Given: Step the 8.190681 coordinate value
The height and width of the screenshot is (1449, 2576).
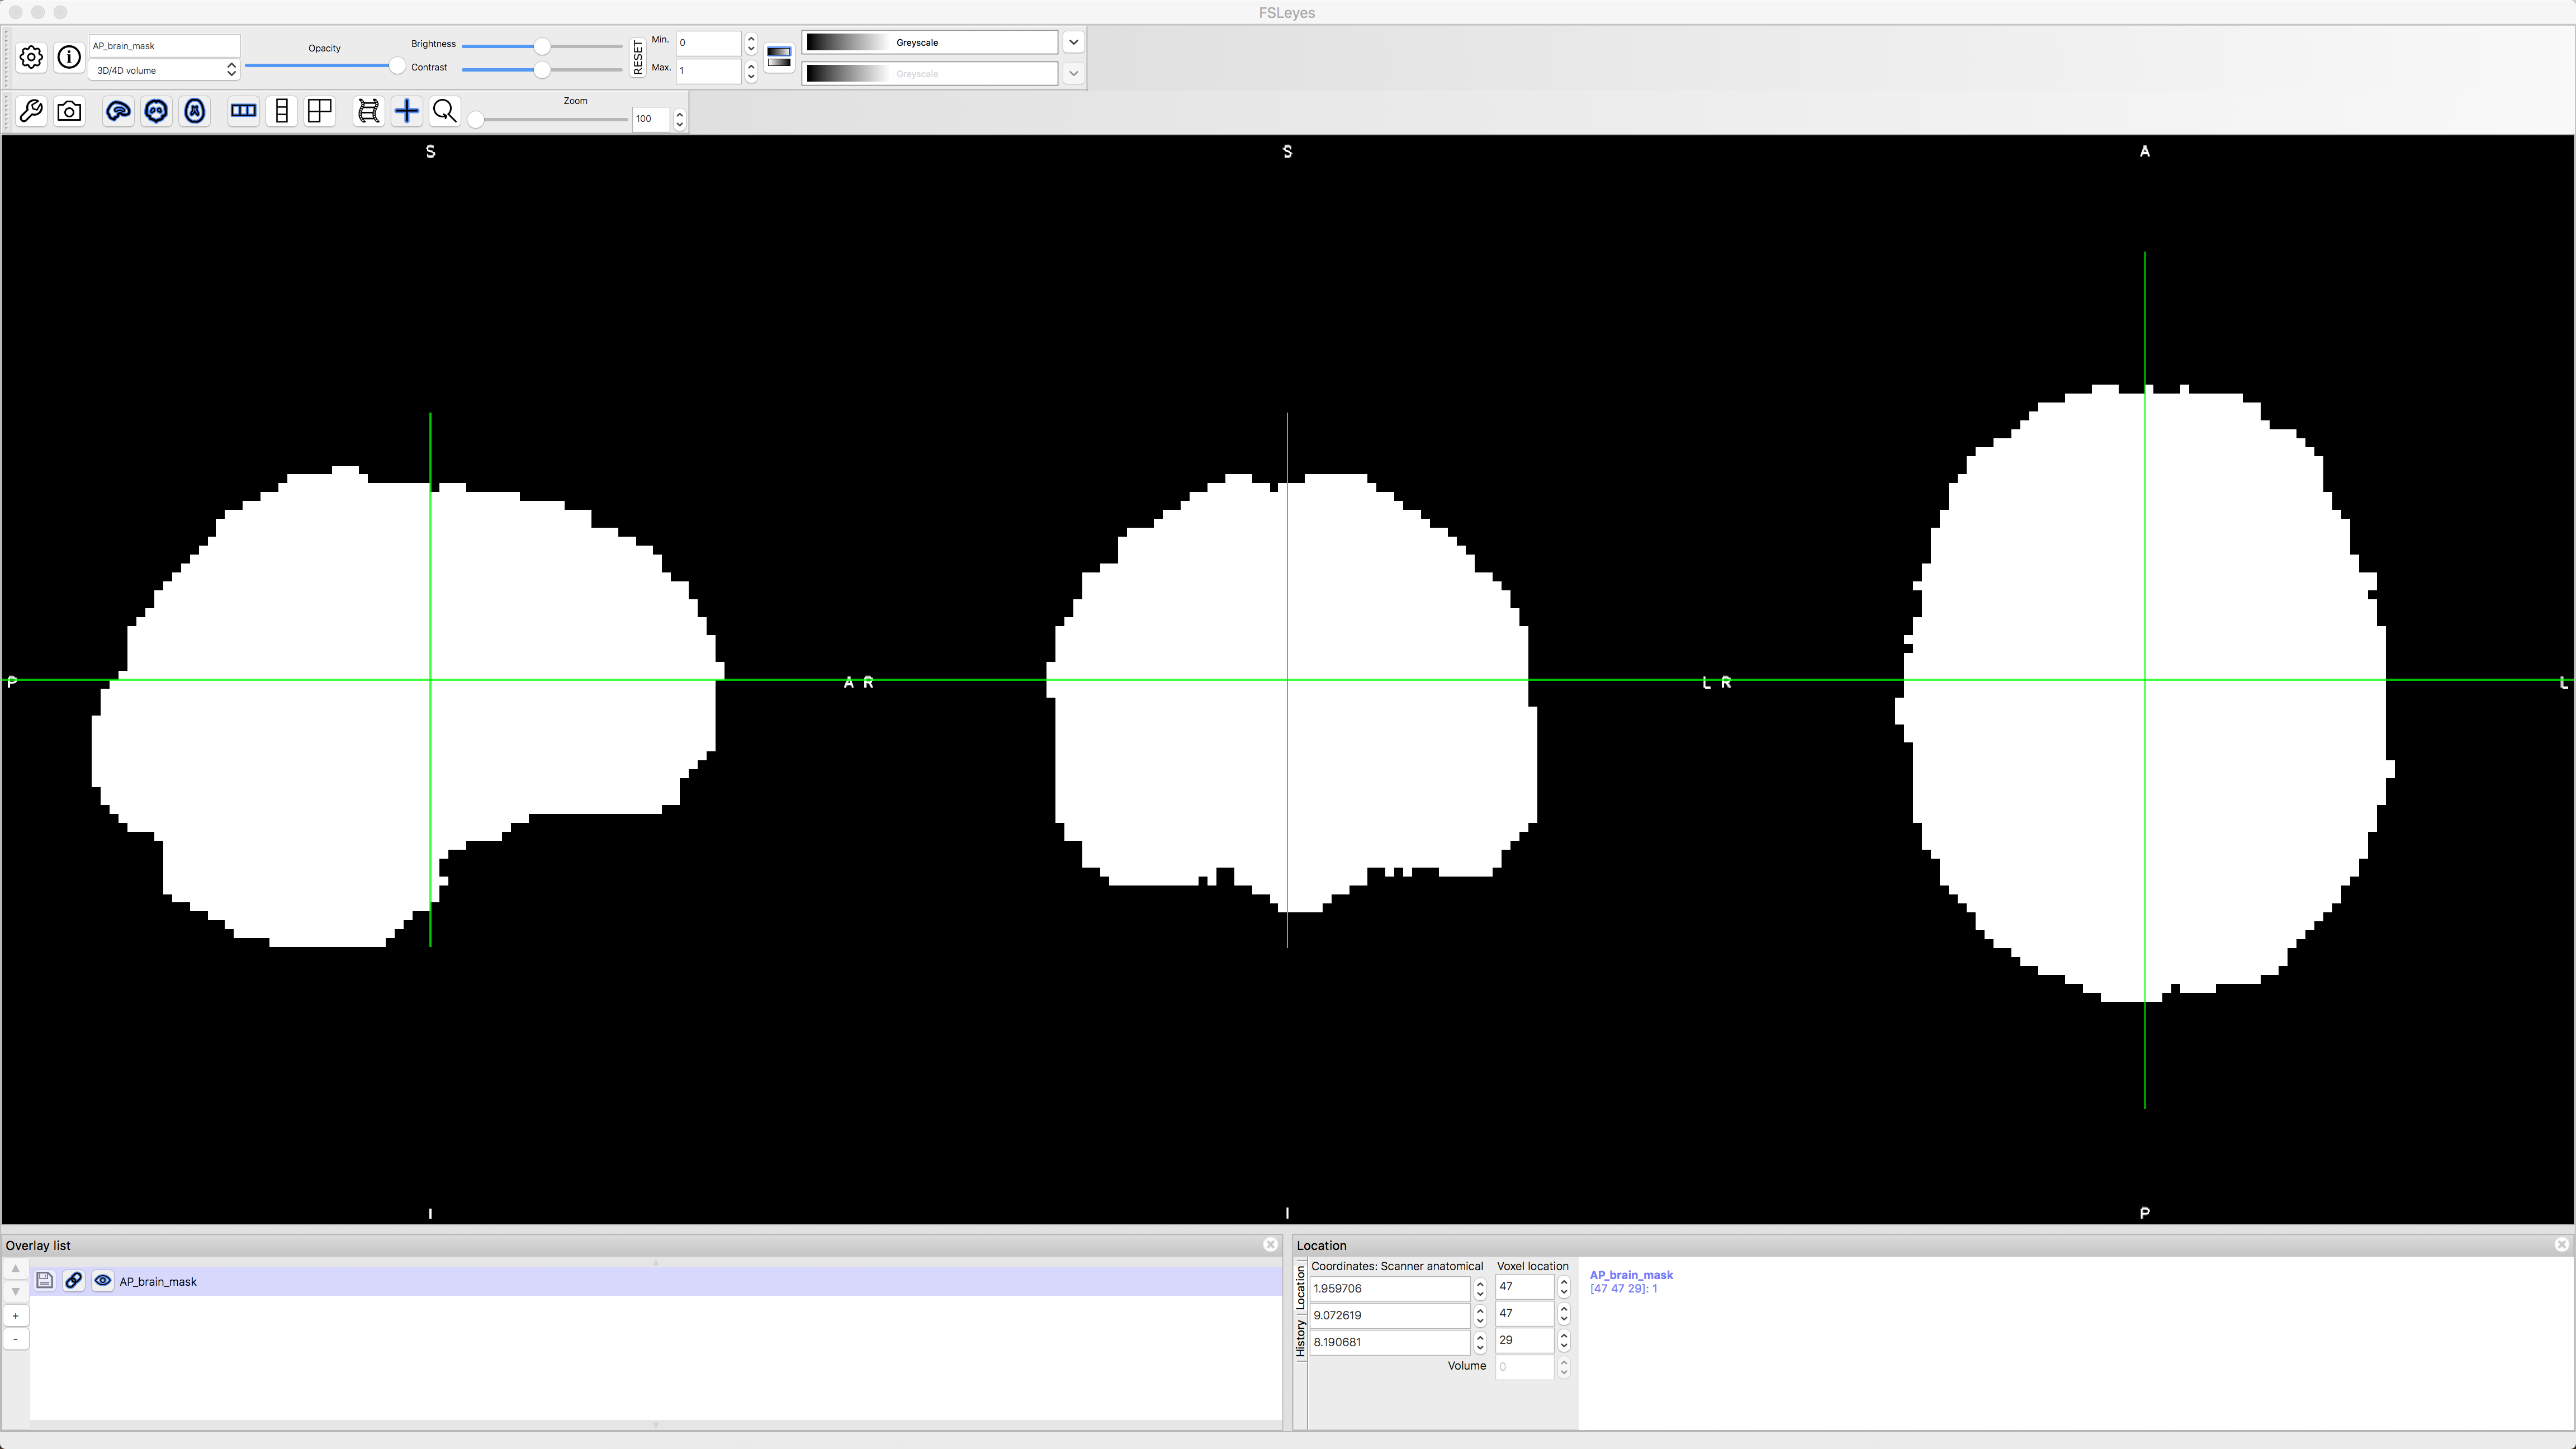Looking at the screenshot, I should click(x=1480, y=1342).
